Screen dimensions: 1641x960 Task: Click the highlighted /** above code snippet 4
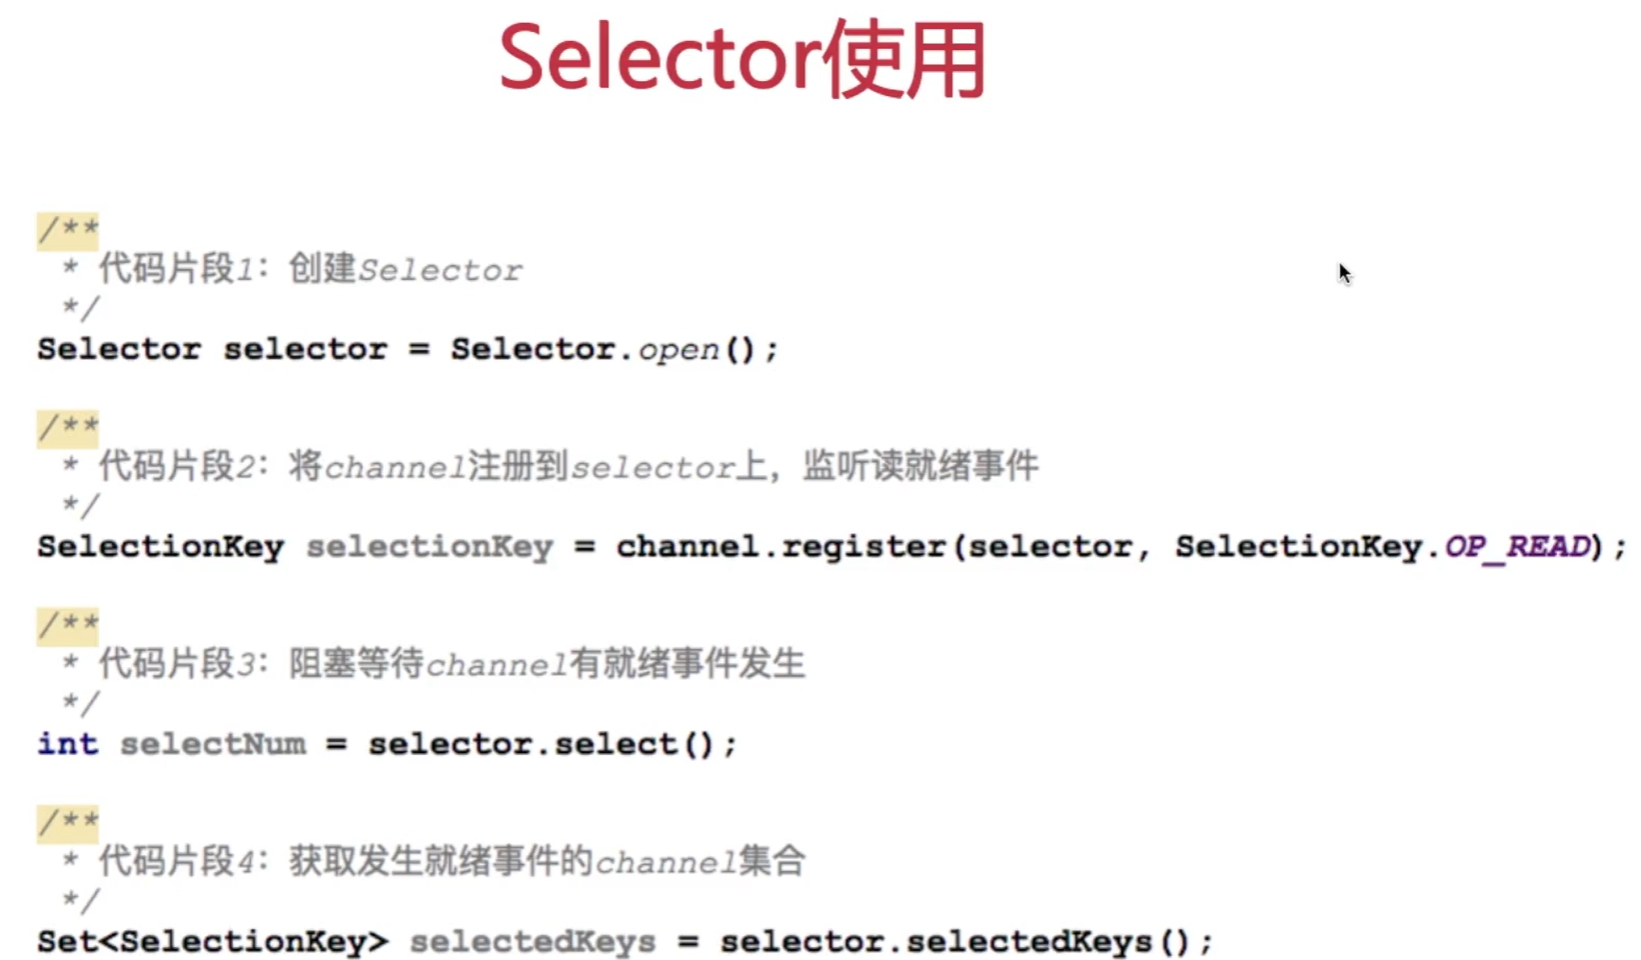pos(68,823)
